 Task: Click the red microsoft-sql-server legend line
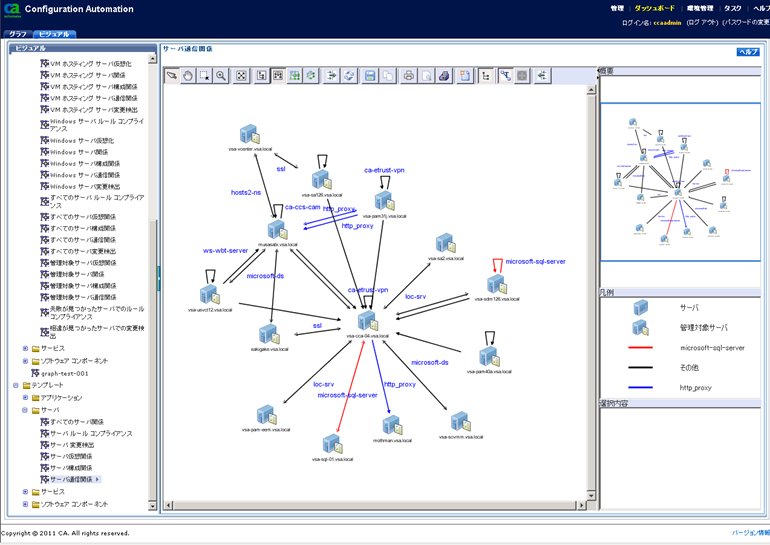(640, 348)
